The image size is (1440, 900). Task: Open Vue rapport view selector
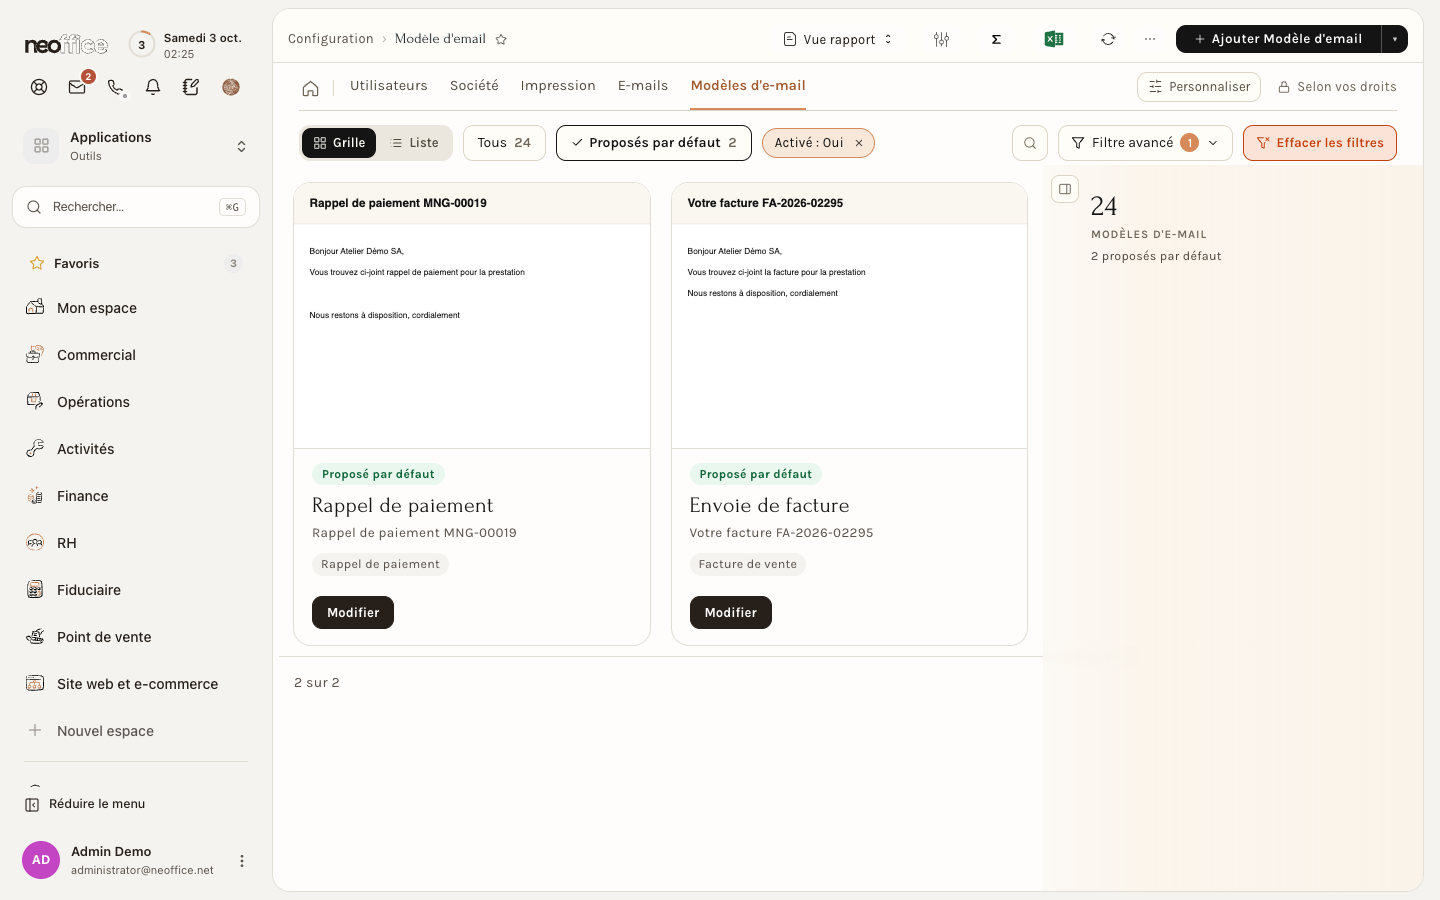[x=838, y=39]
